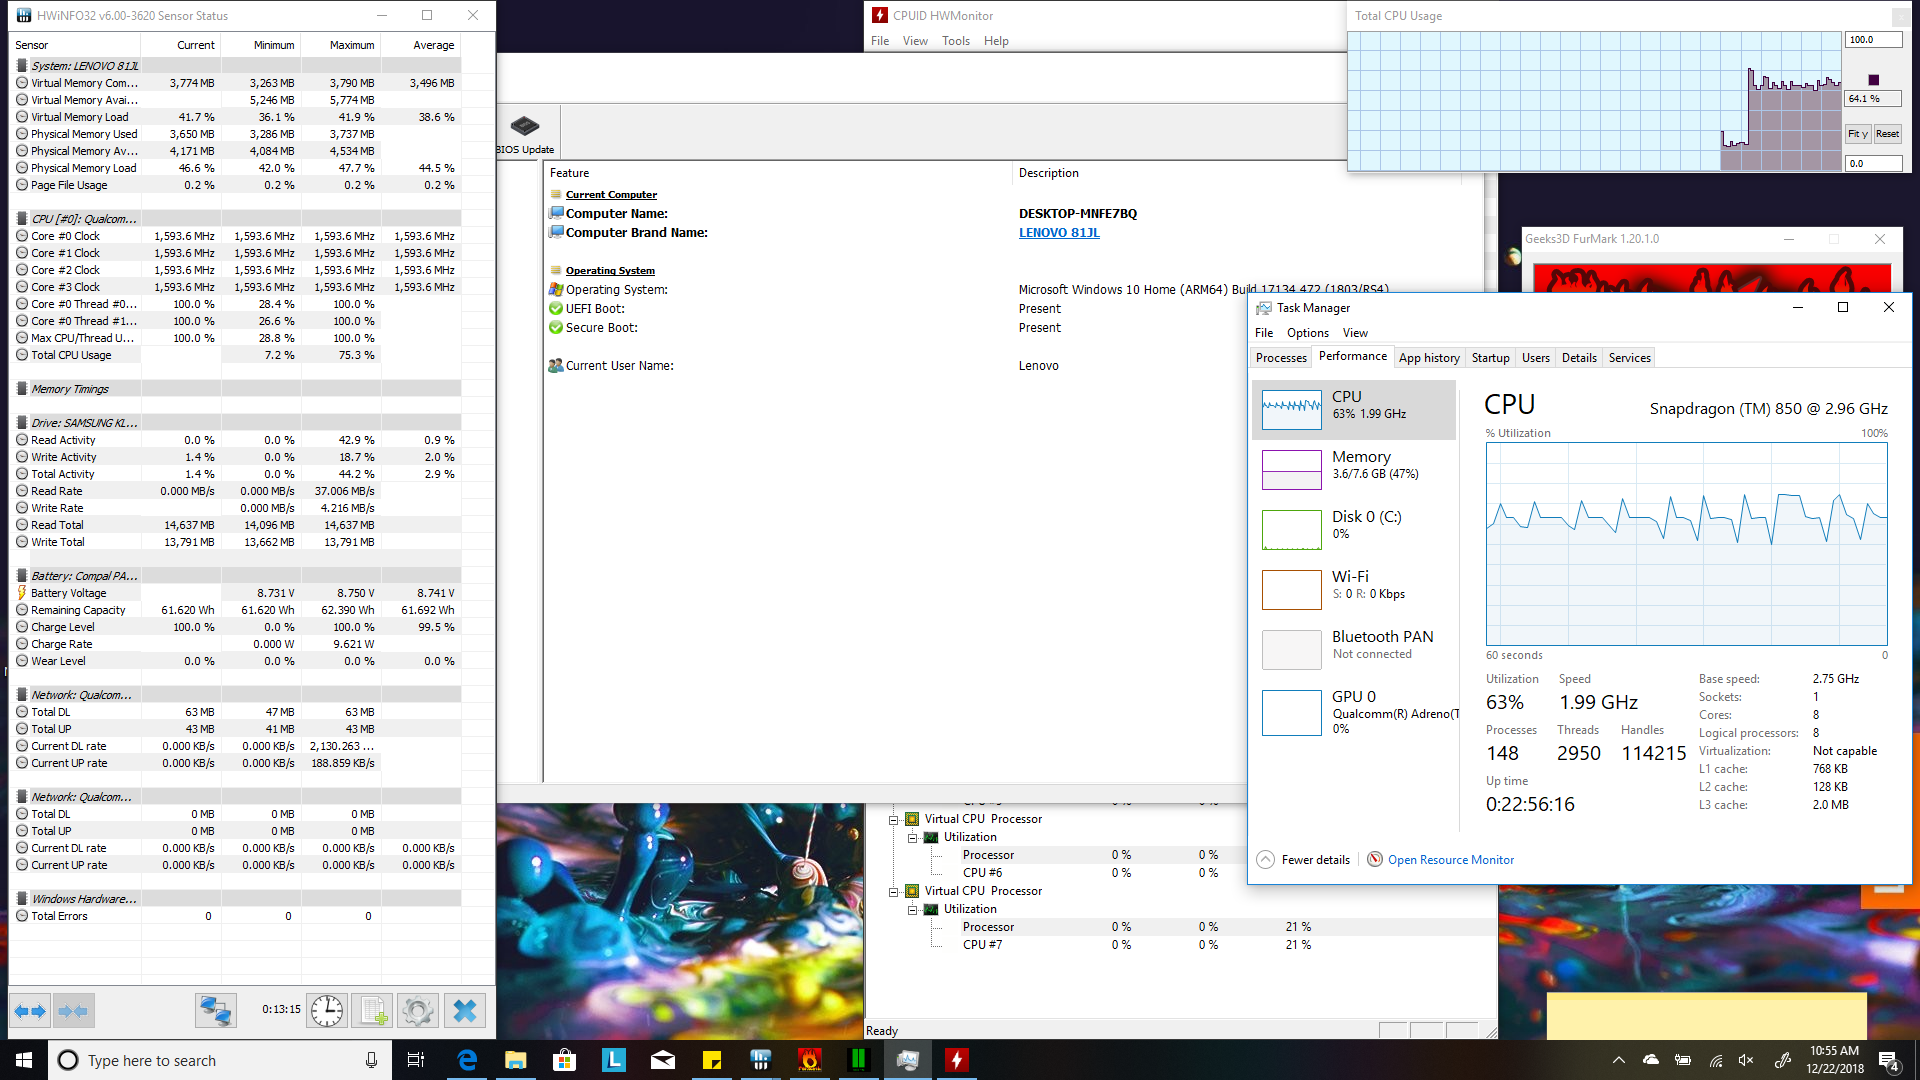Collapse the lower Utilization tree node in HWMonitor
1920x1080 pixels.
(x=913, y=909)
